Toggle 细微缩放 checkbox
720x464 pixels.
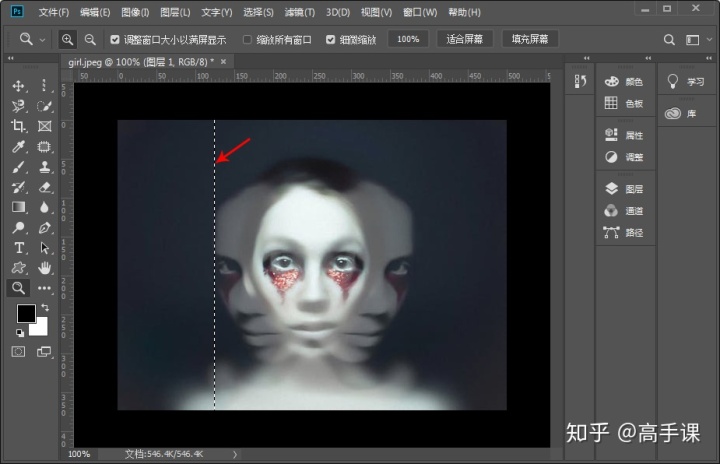[x=330, y=40]
